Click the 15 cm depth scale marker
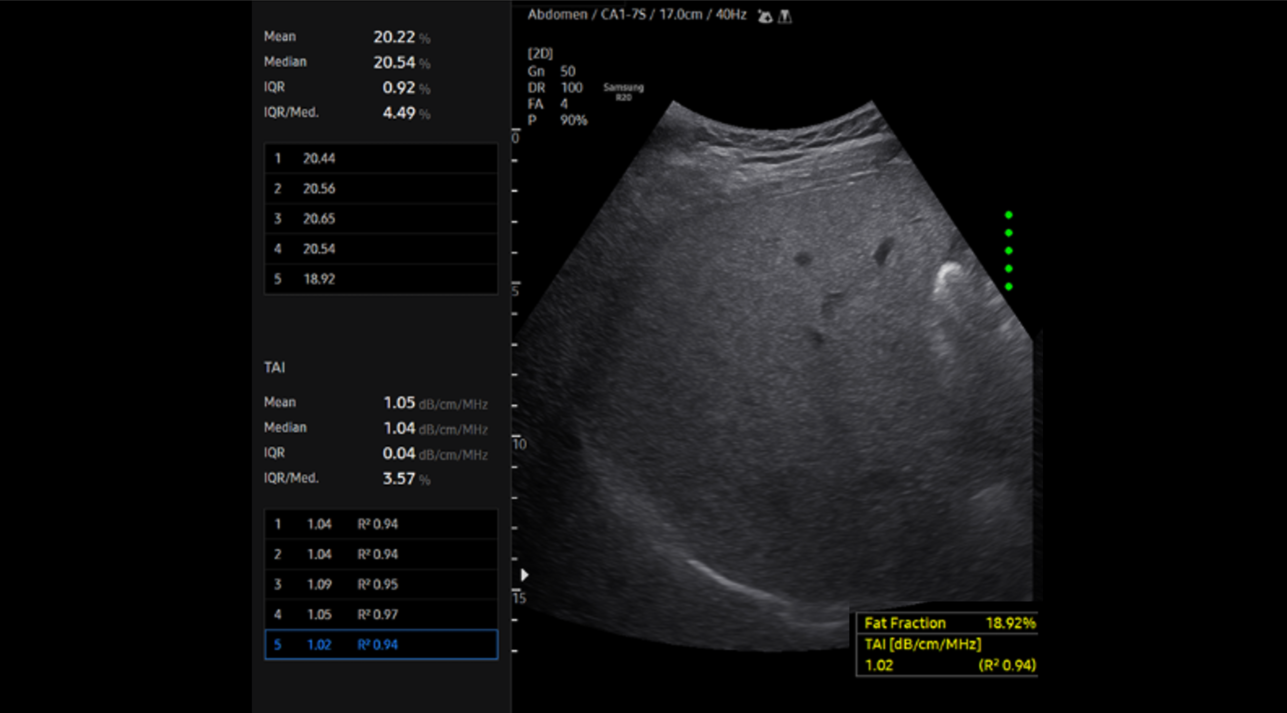This screenshot has height=713, width=1287. click(519, 597)
